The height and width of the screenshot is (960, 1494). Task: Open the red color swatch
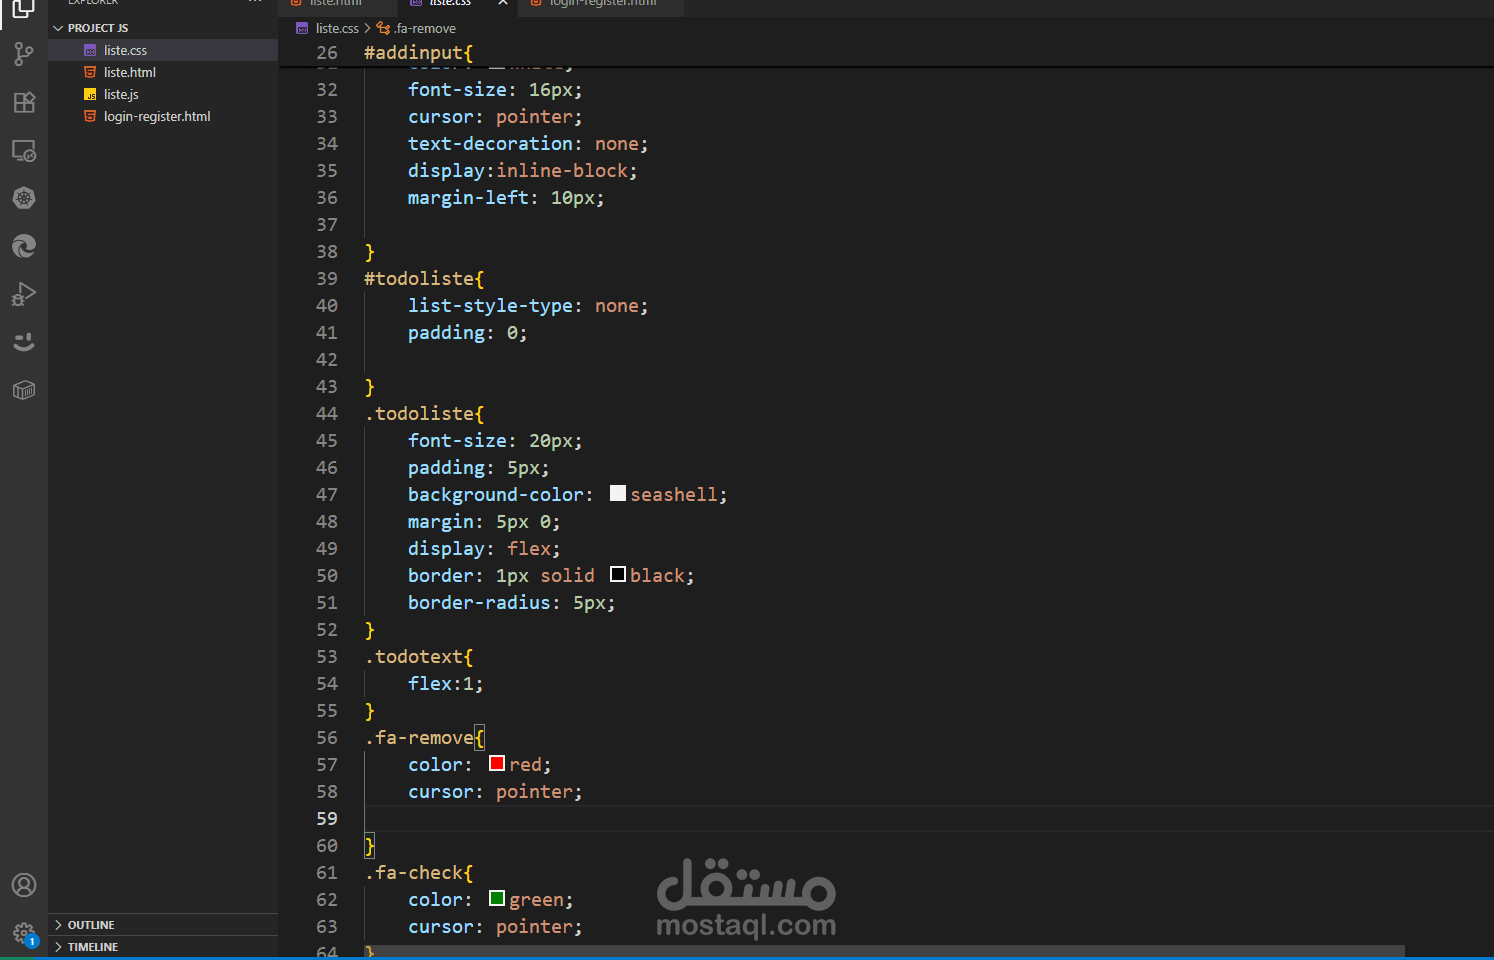click(x=497, y=763)
